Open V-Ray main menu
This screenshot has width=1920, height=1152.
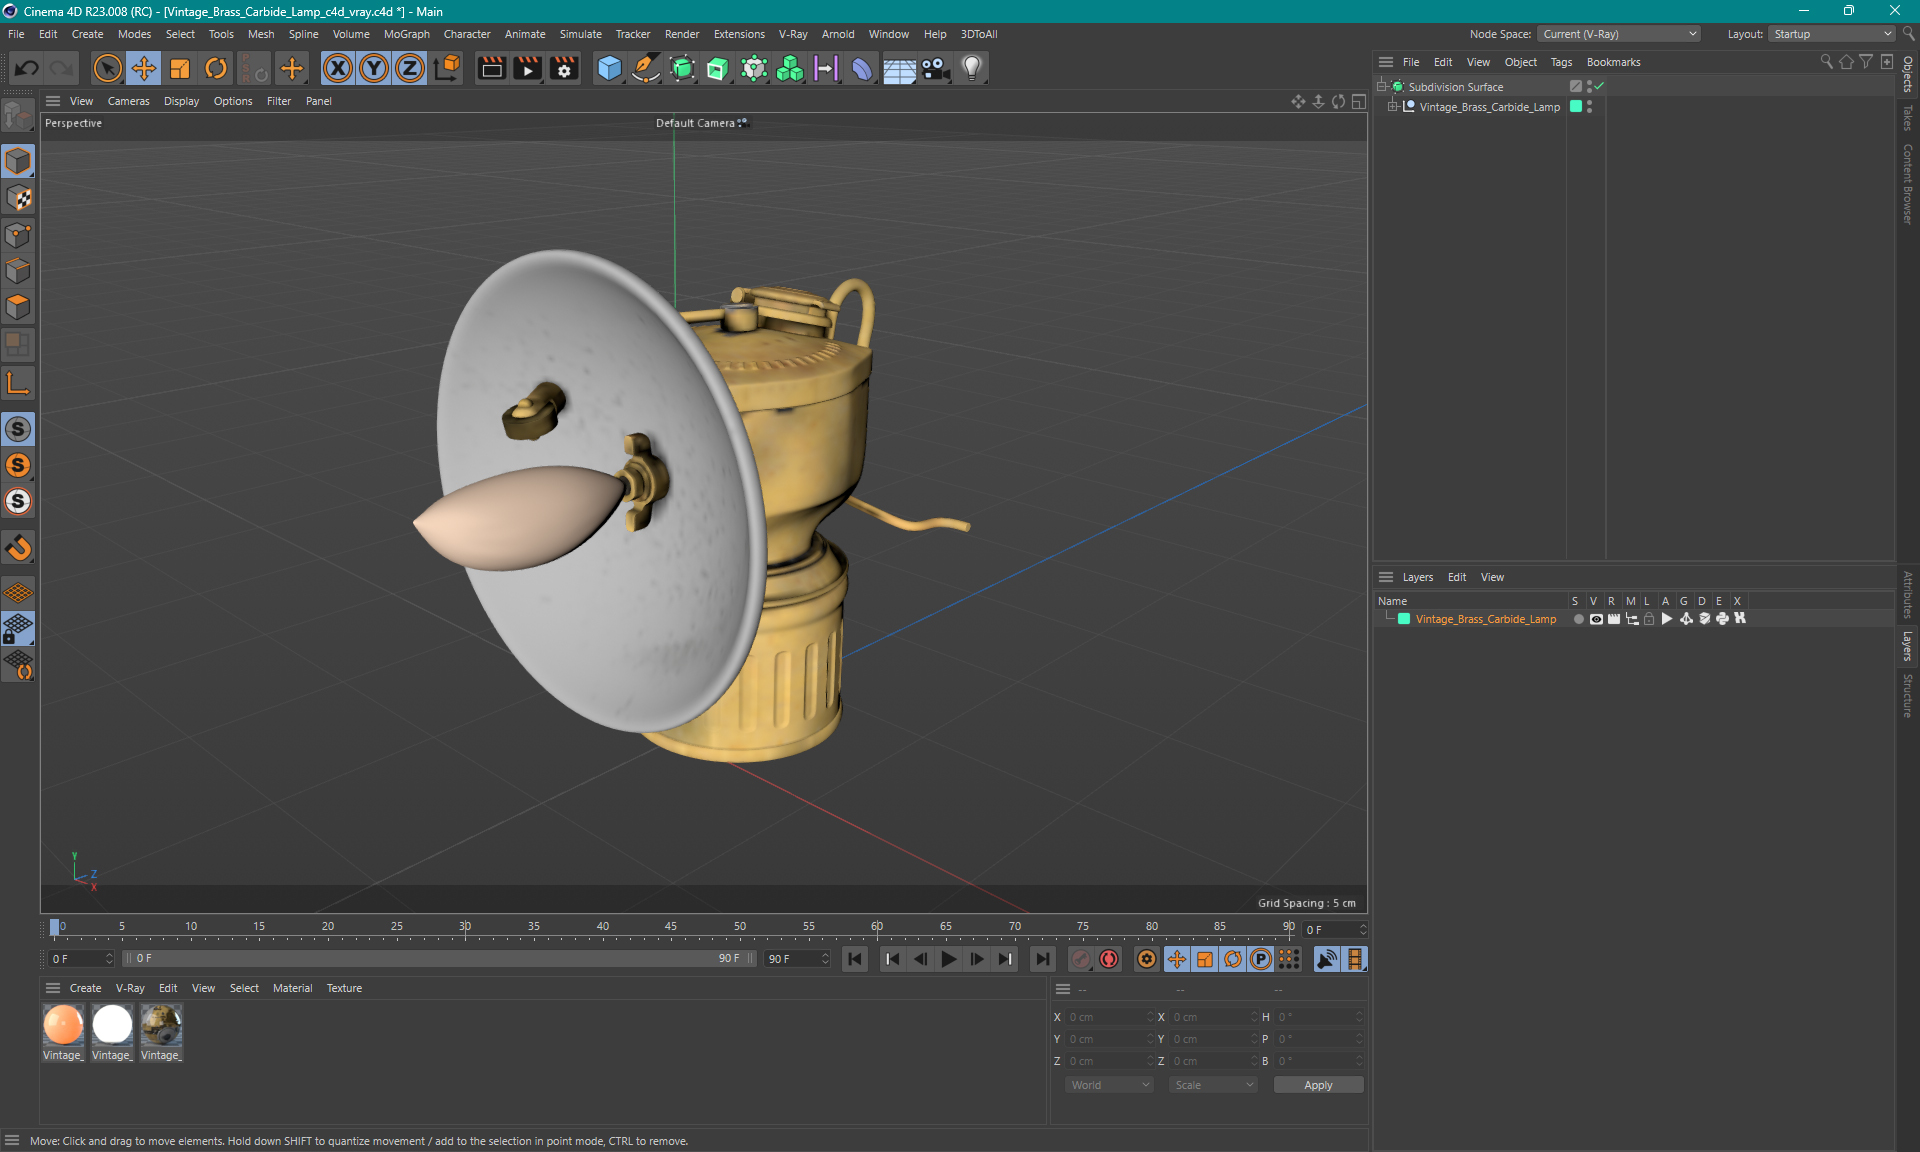(793, 34)
